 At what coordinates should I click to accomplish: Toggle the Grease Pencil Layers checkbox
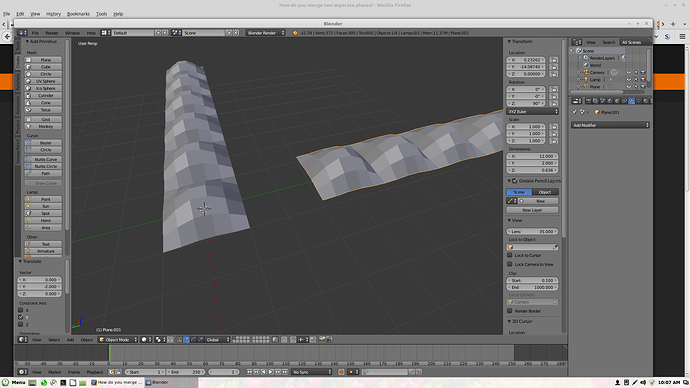(x=515, y=181)
